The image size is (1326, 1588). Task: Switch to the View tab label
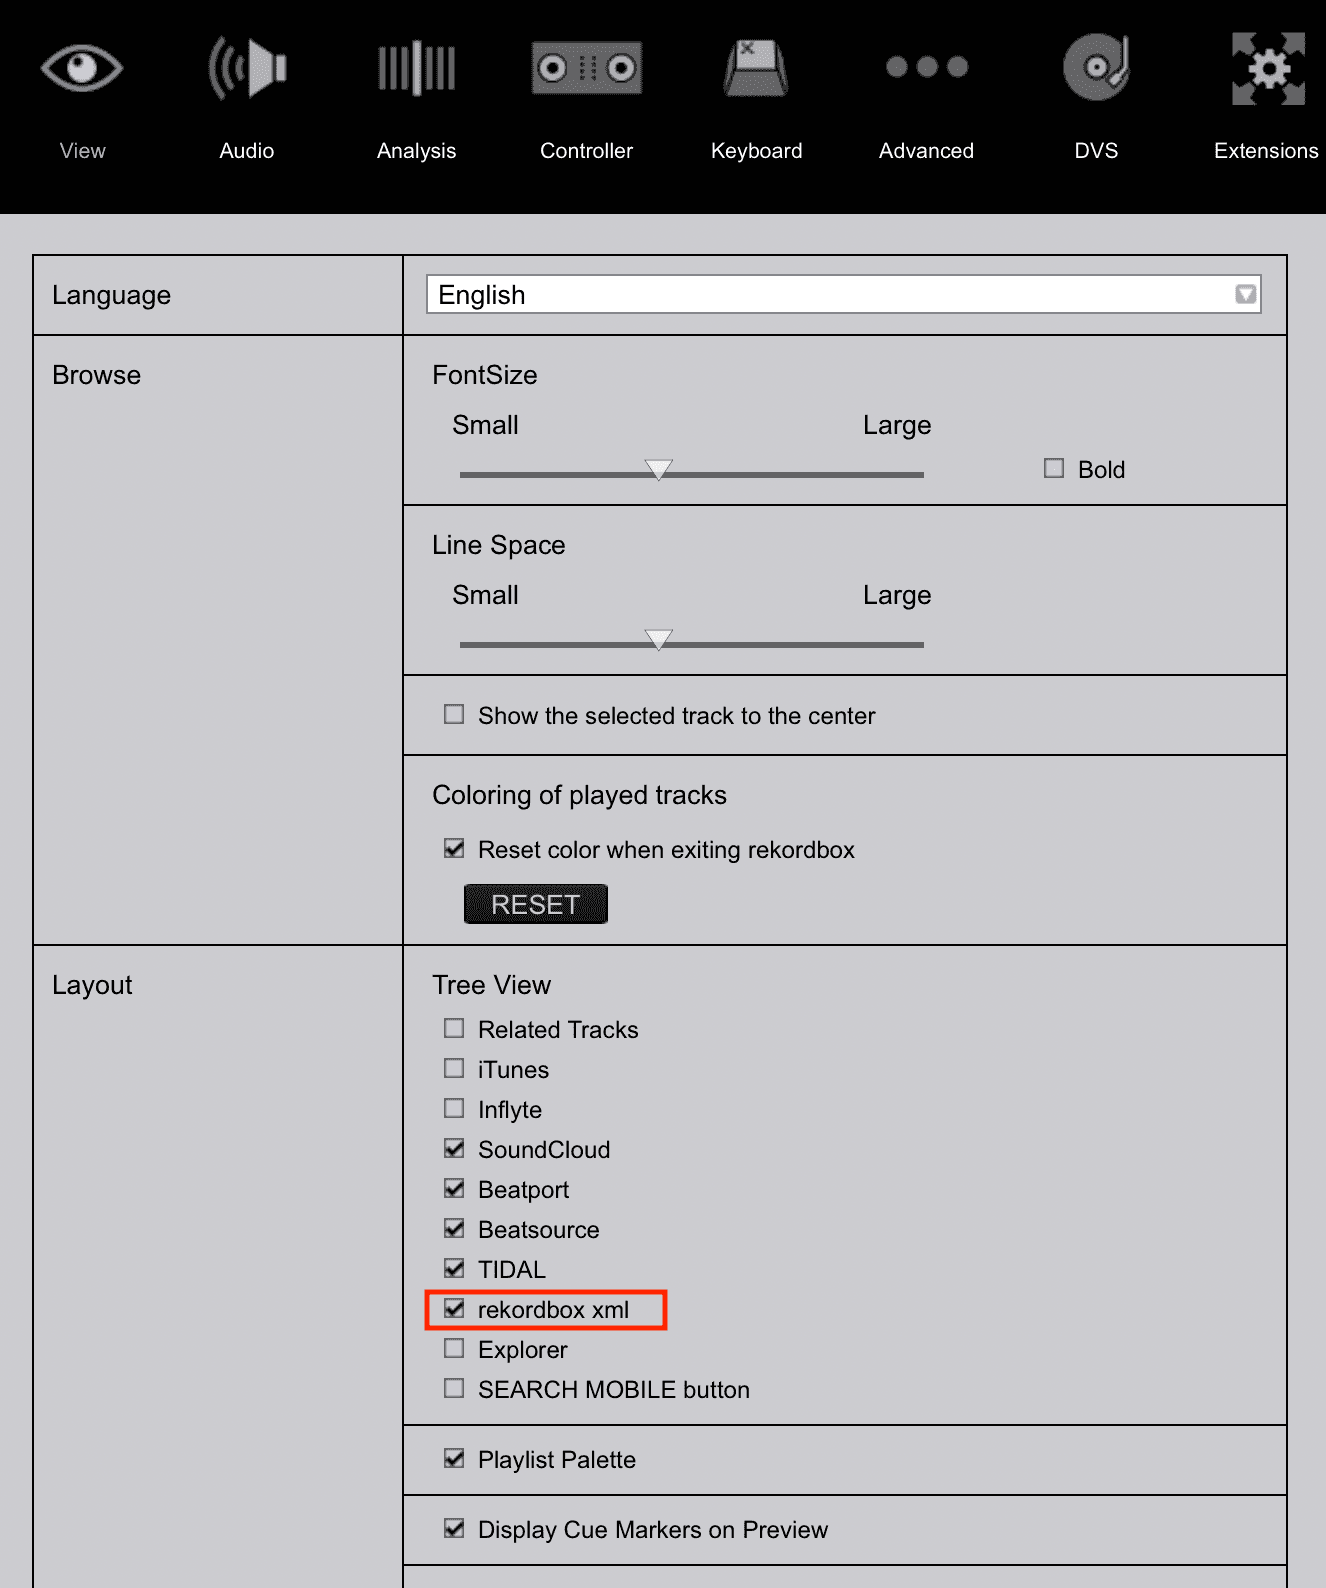(82, 151)
